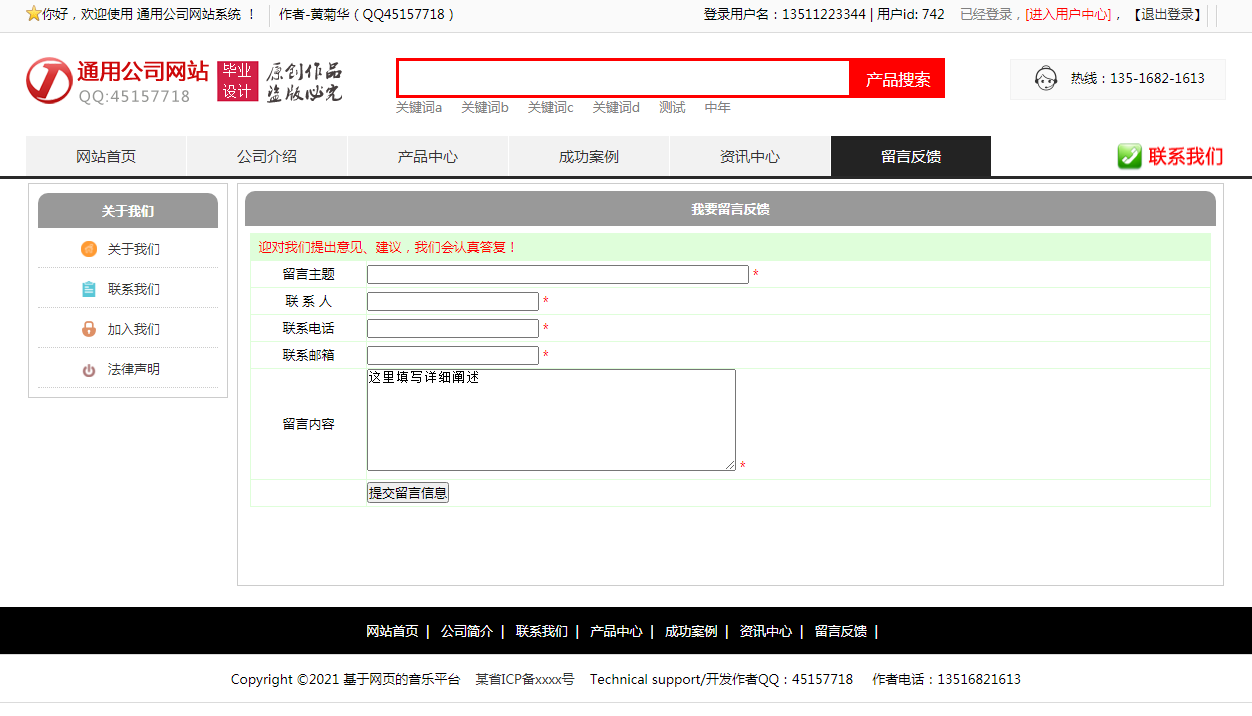The width and height of the screenshot is (1252, 716).
Task: Focus the product search input box
Action: coord(624,78)
